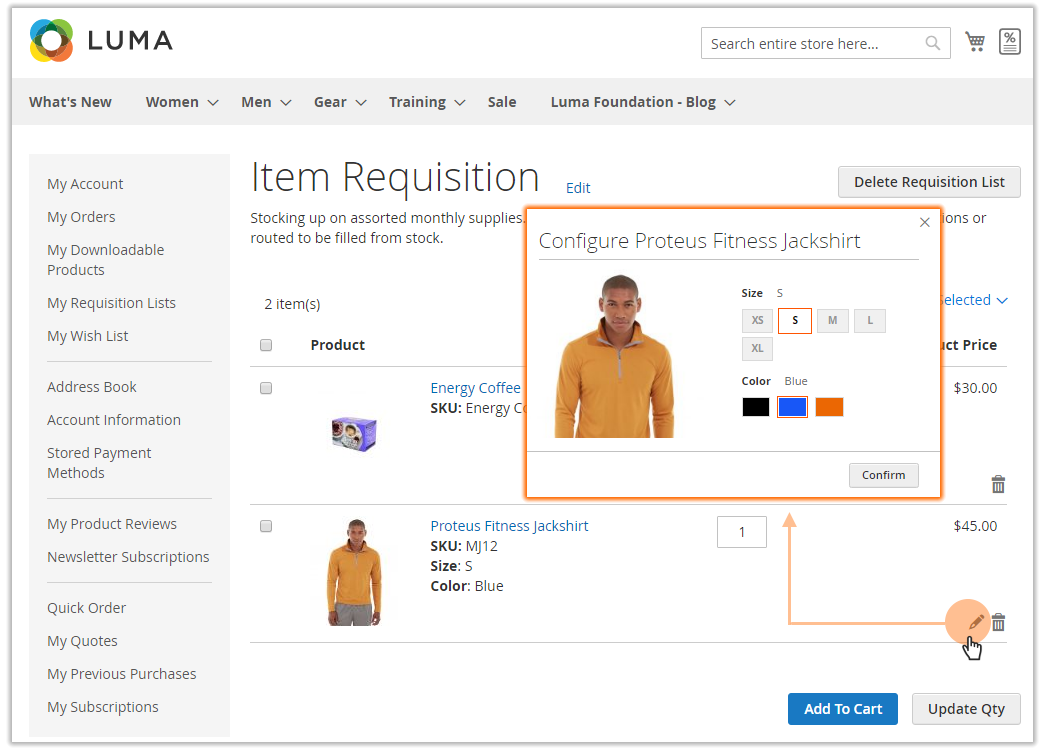This screenshot has height=750, width=1046.
Task: Click the Luma logo icon
Action: click(51, 41)
